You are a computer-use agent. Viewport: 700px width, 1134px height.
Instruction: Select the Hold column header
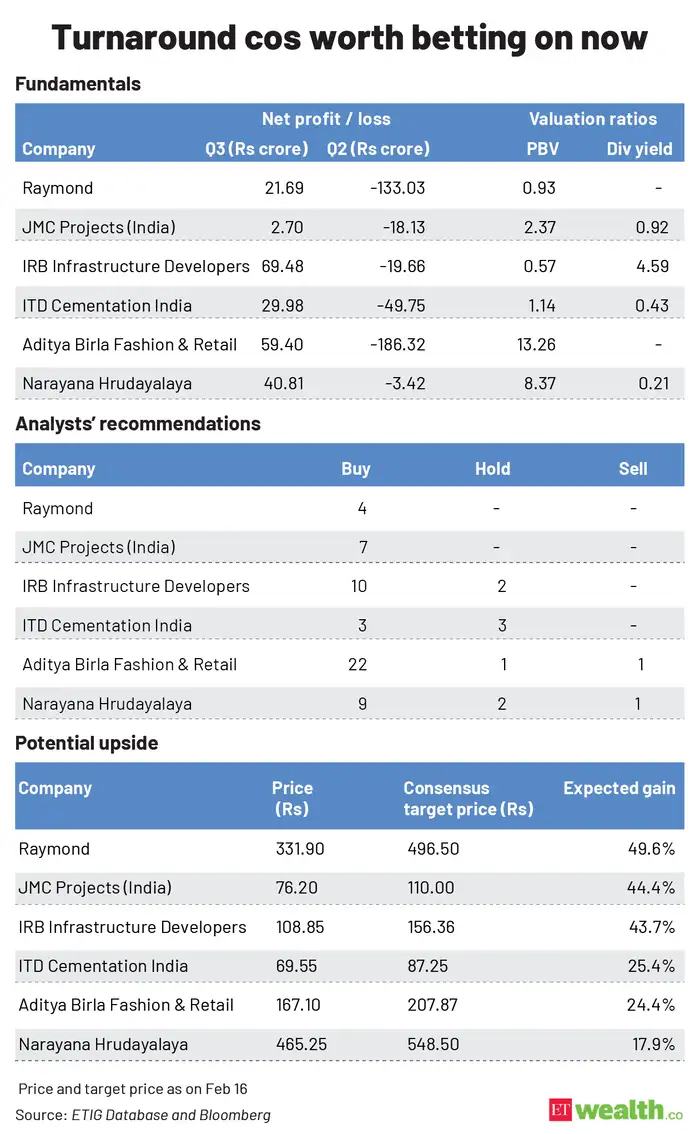point(492,468)
